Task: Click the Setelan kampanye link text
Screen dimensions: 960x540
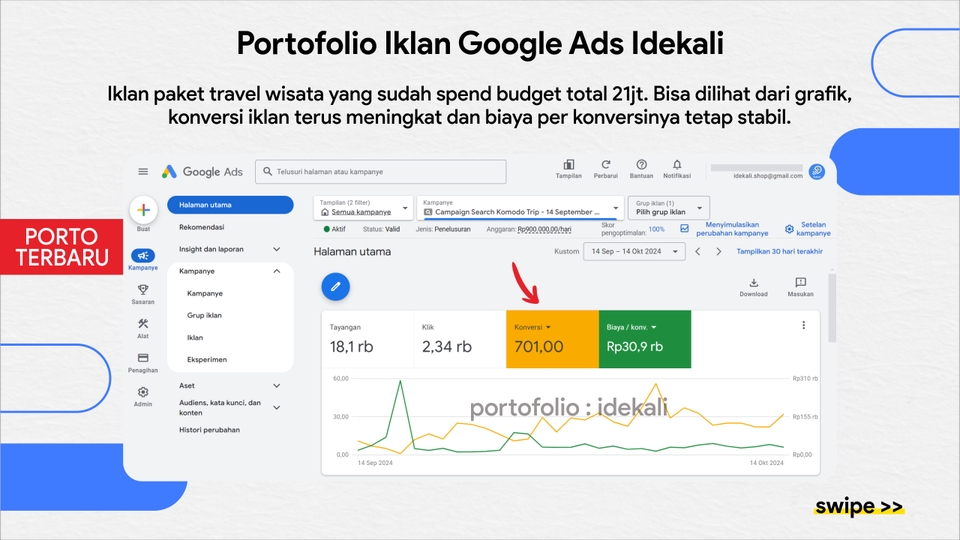Action: tap(813, 229)
